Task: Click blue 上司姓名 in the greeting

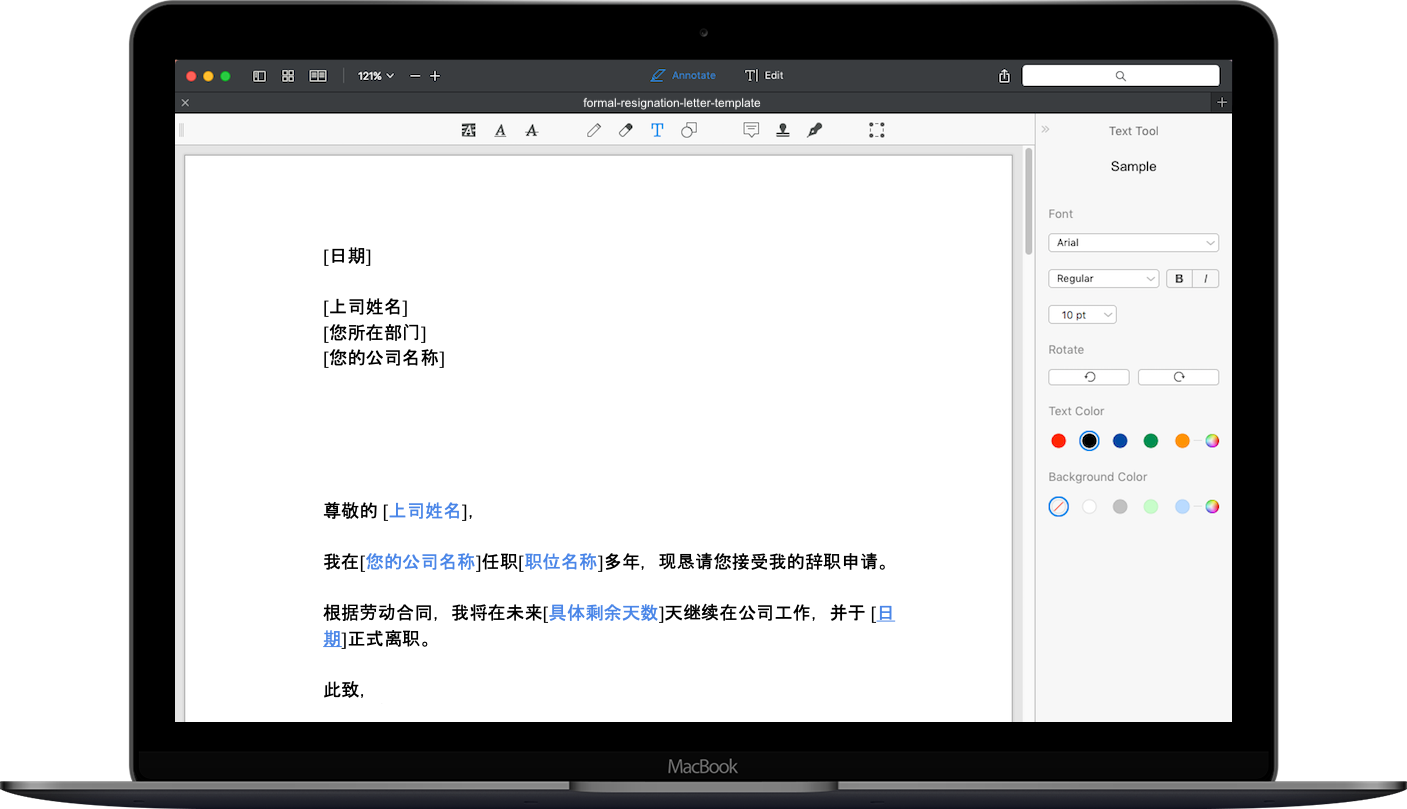Action: pyautogui.click(x=425, y=511)
